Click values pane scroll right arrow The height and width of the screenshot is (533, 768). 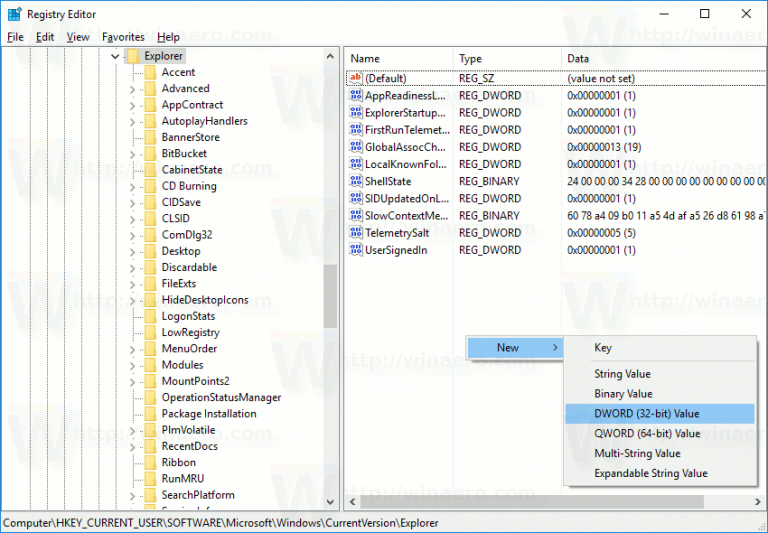pyautogui.click(x=758, y=502)
